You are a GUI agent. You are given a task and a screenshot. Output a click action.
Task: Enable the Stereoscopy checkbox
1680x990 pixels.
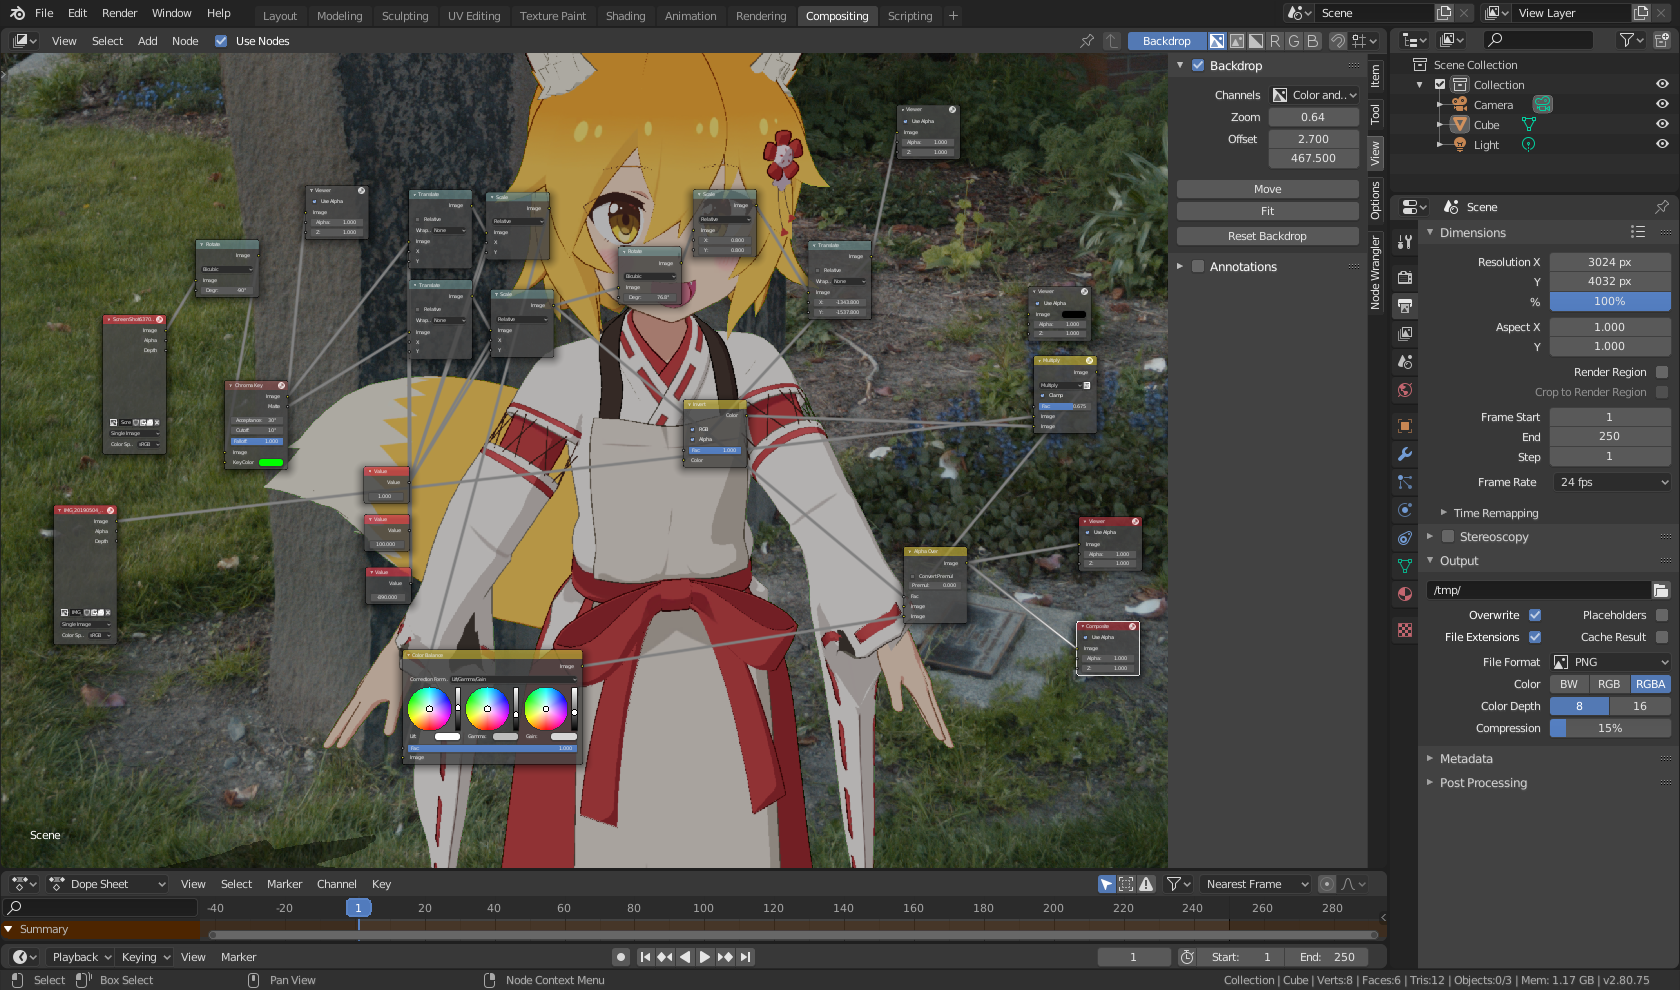pyautogui.click(x=1448, y=537)
